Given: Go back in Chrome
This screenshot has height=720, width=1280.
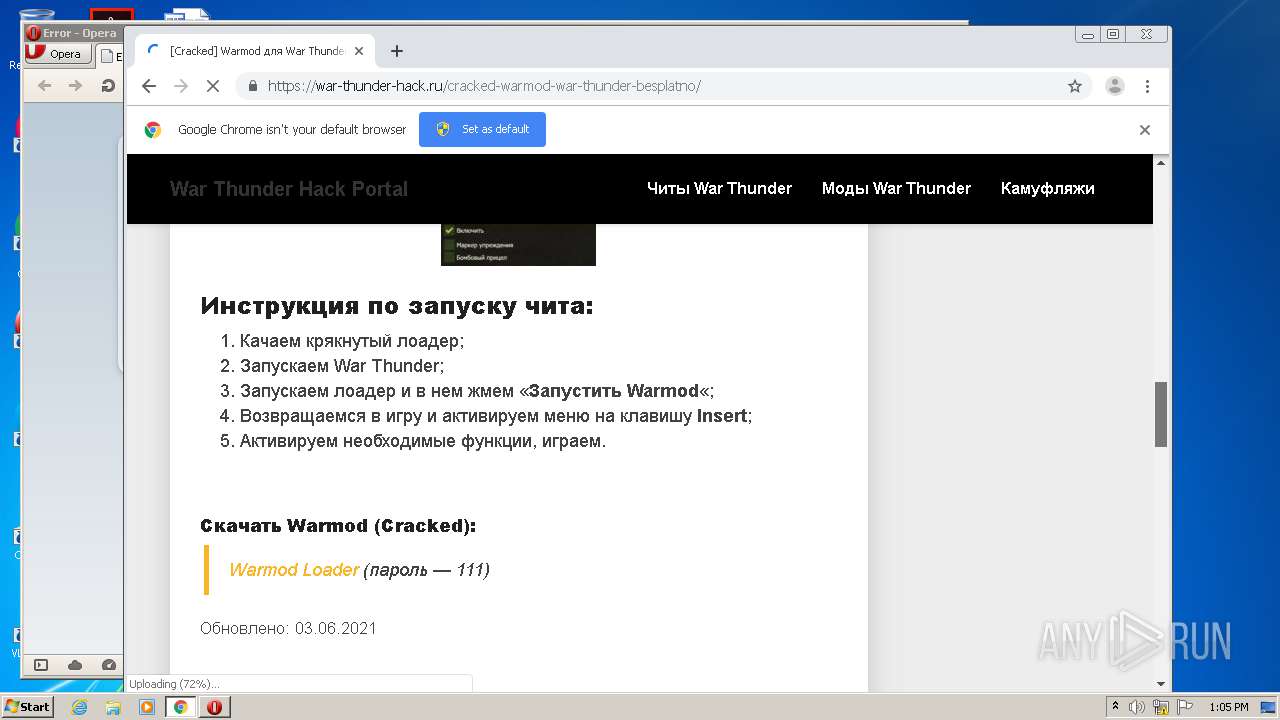Looking at the screenshot, I should (x=149, y=86).
